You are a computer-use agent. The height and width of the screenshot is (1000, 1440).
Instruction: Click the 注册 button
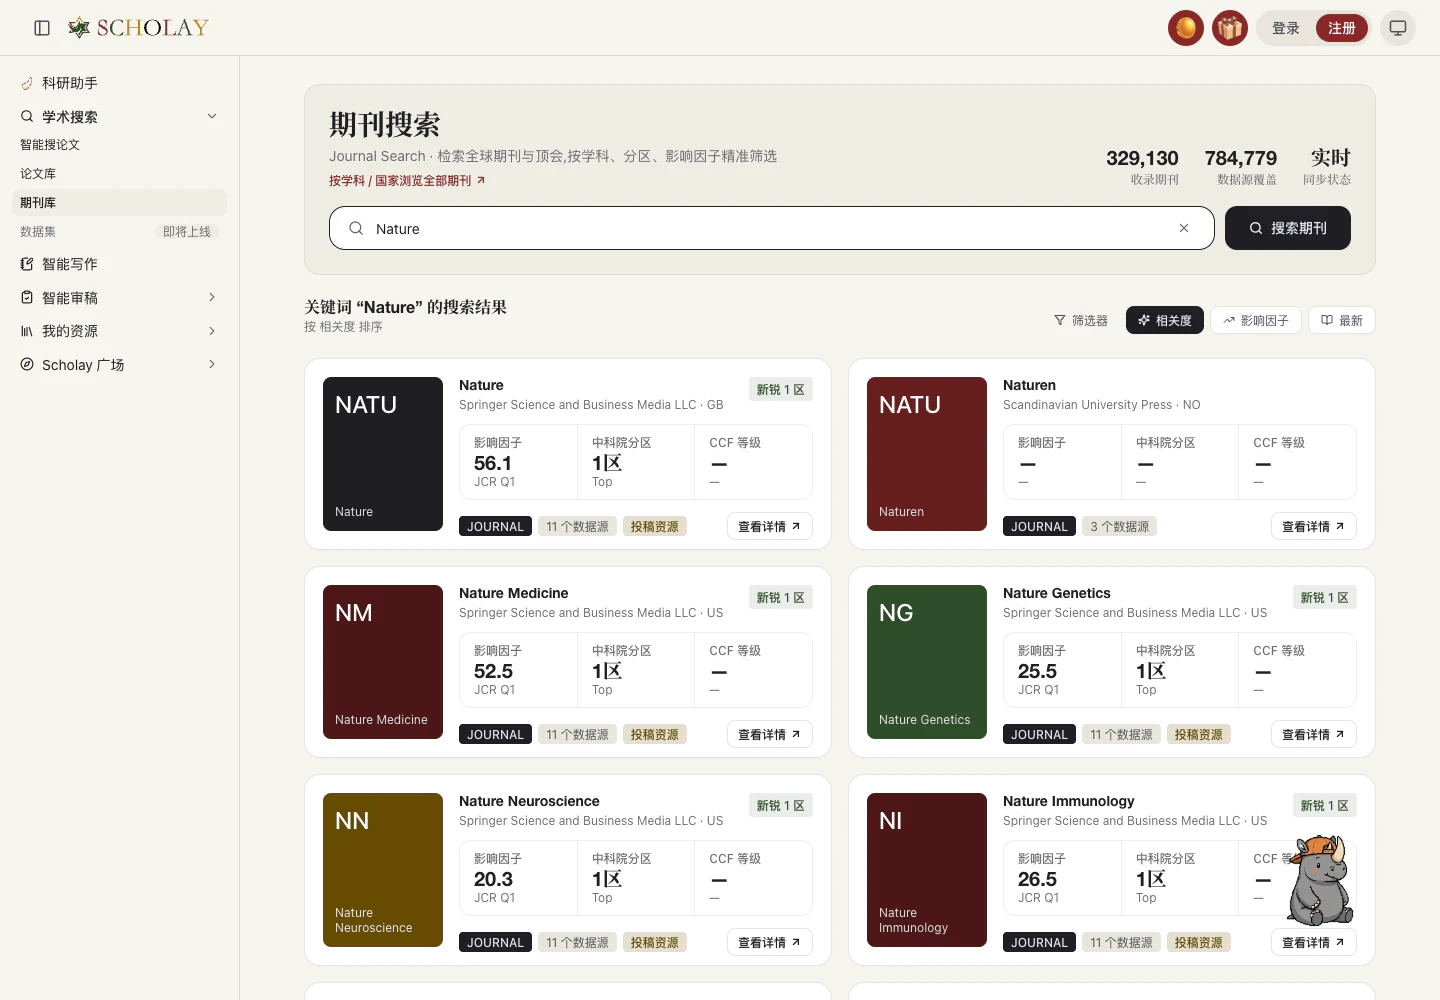1342,28
